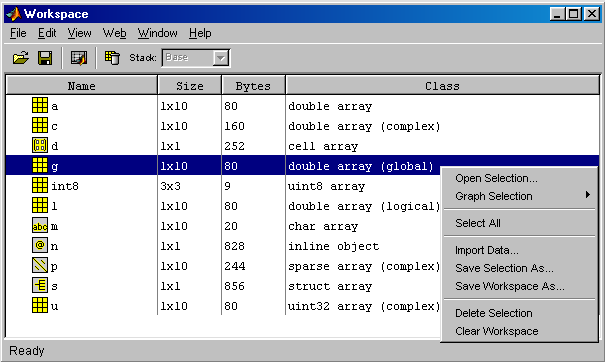Screen dimensions: 605x362
Task: Choose Clear Workspace from context menu
Action: pyautogui.click(x=497, y=331)
